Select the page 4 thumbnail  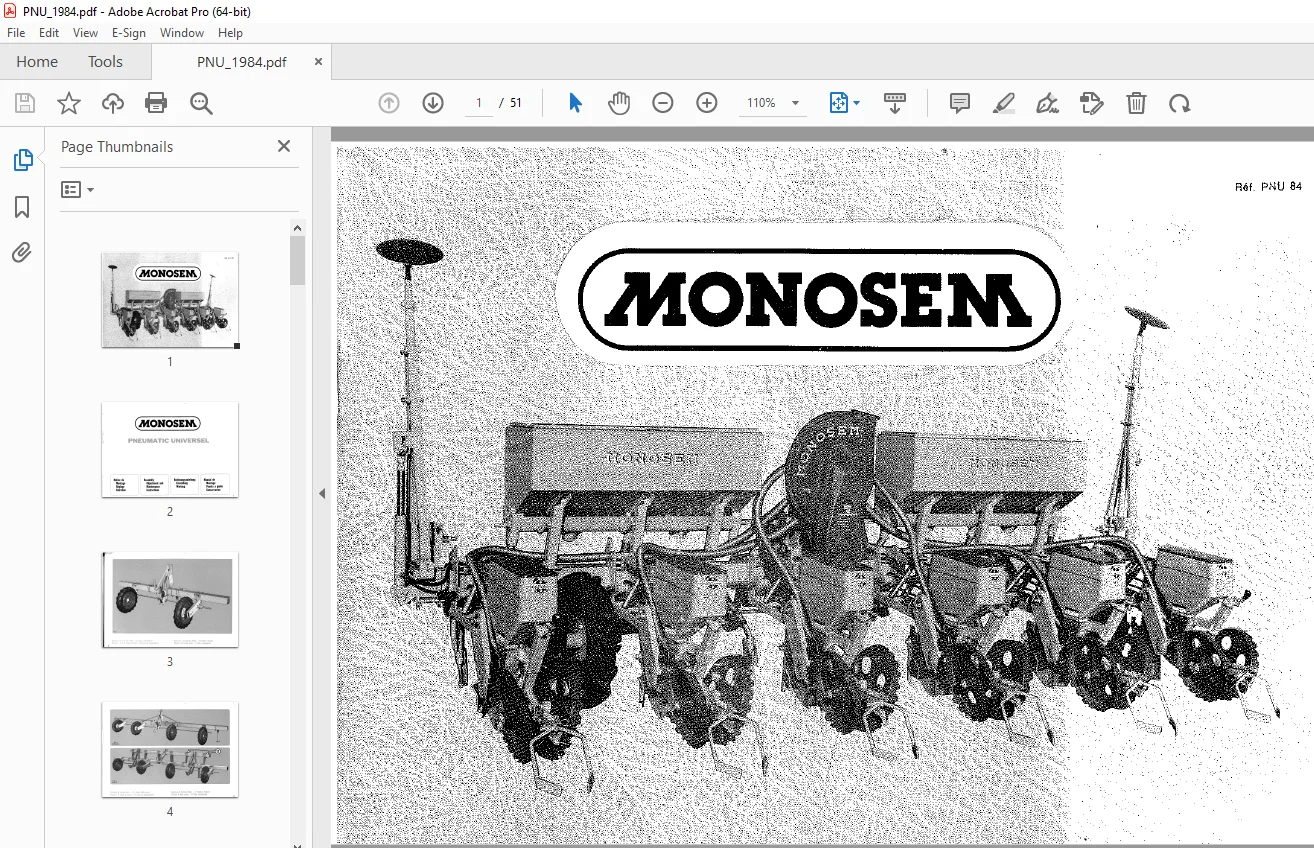[170, 749]
